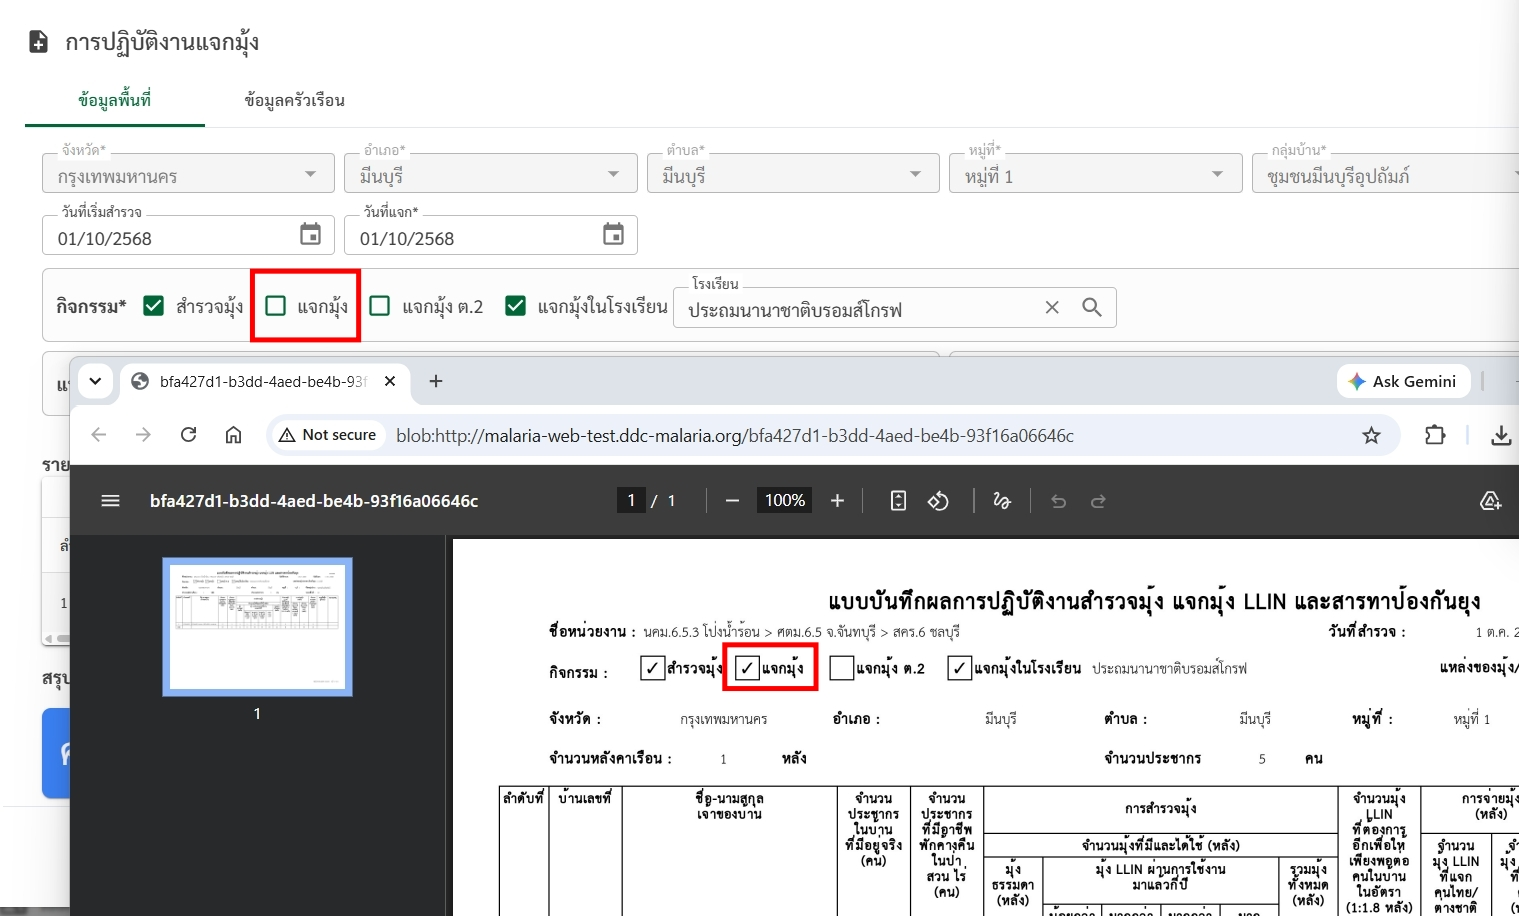Viewport: 1519px width, 916px height.
Task: Open the browser tab search chevron
Action: pos(95,381)
